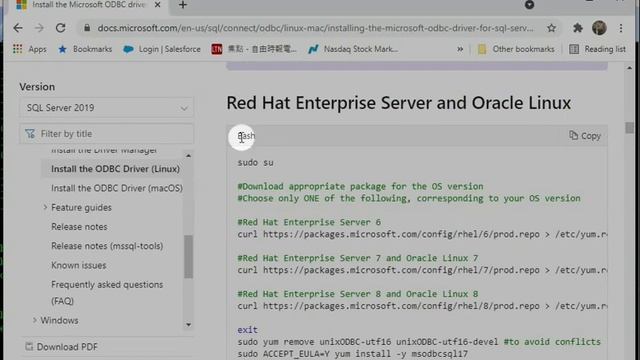Click the sidebar scroll up arrow

coord(188,156)
